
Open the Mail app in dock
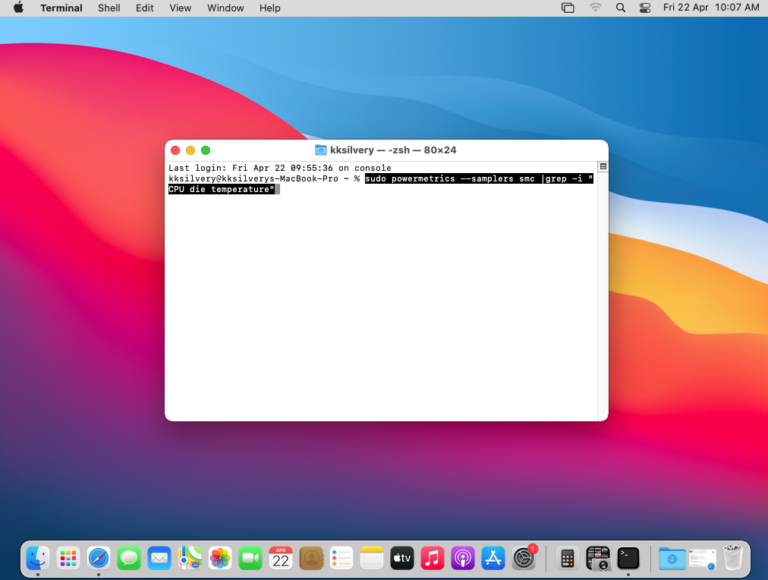click(x=159, y=558)
